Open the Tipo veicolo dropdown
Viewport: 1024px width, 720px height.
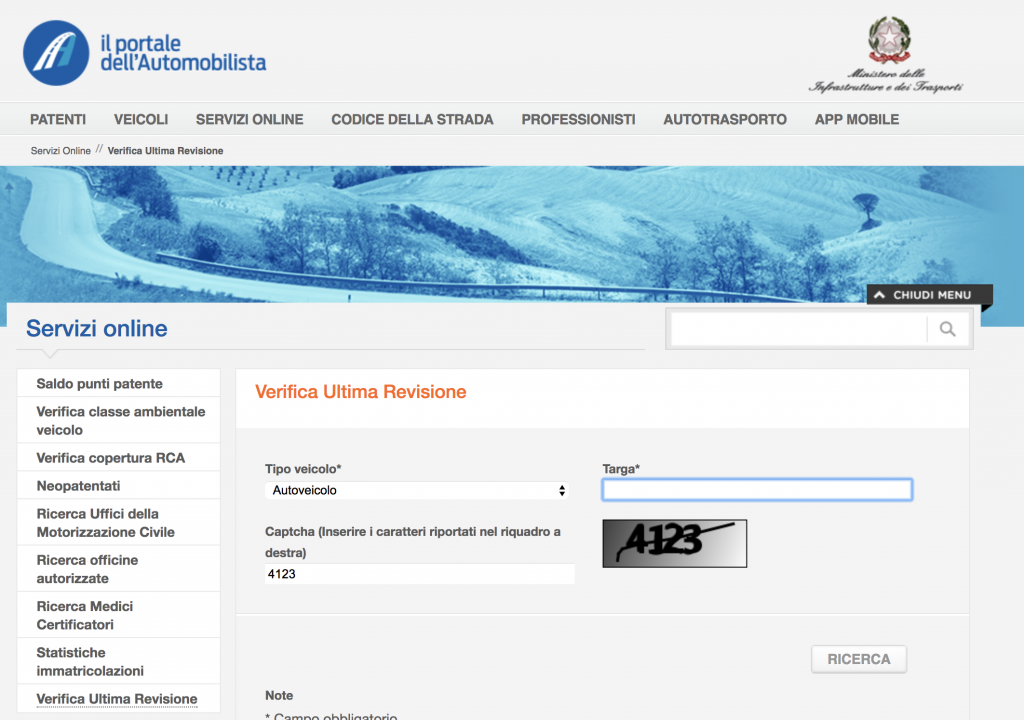pos(417,490)
